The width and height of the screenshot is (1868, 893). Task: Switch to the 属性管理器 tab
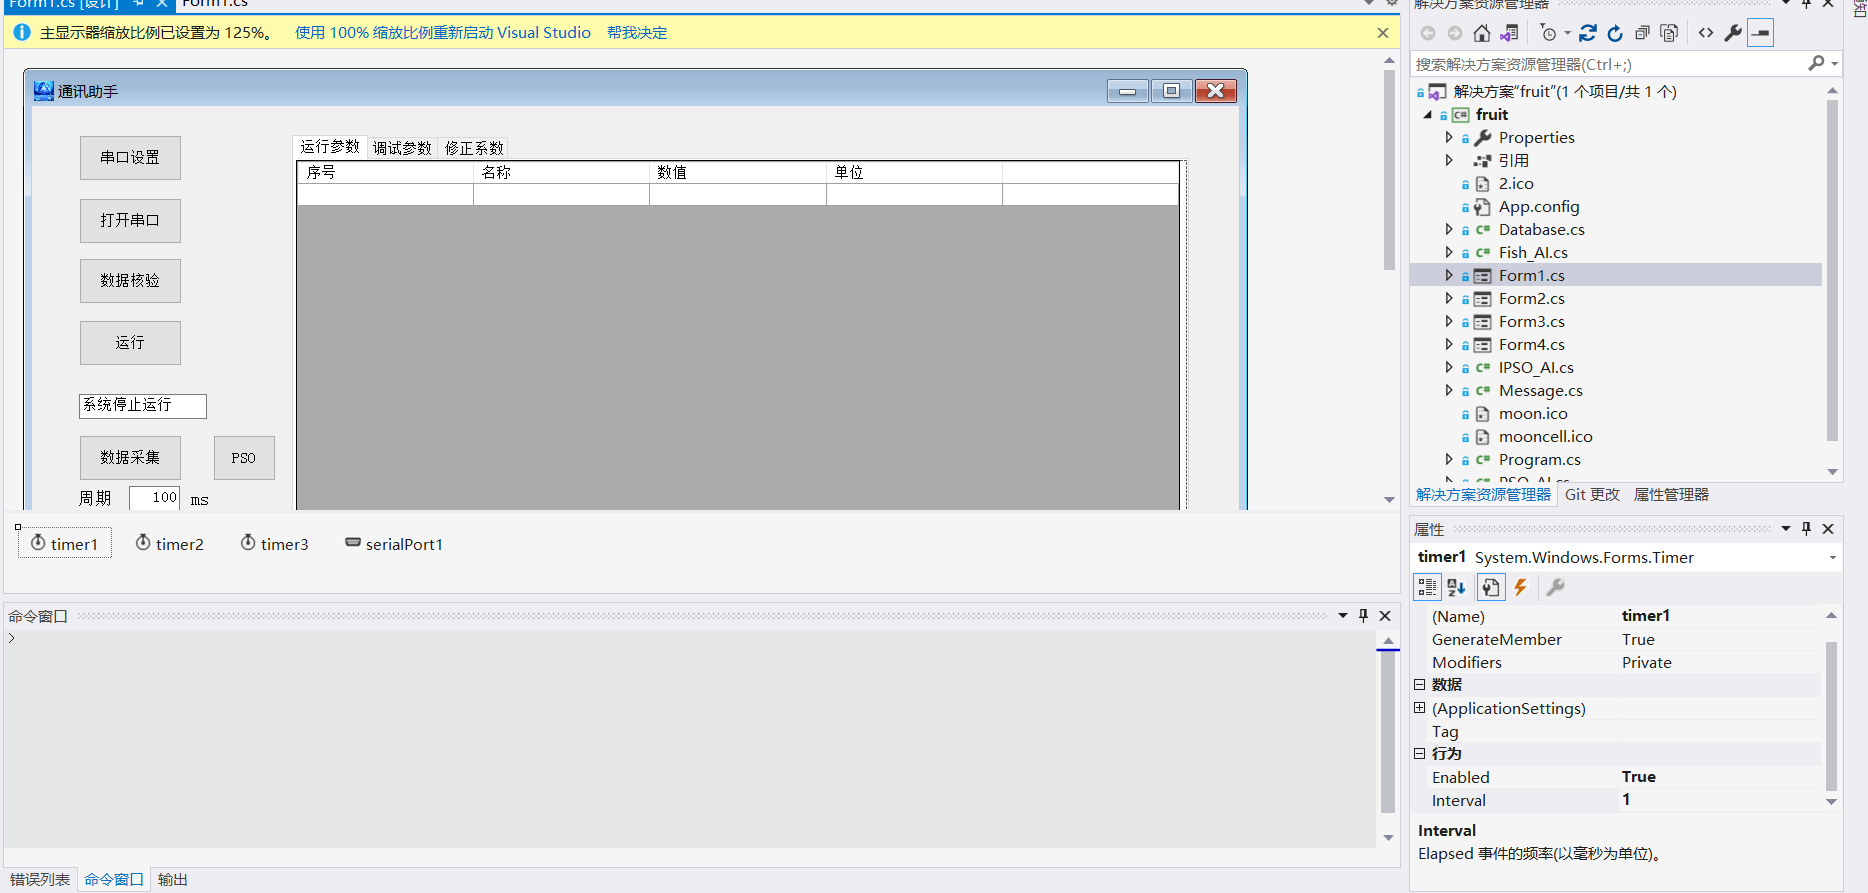(x=1671, y=495)
